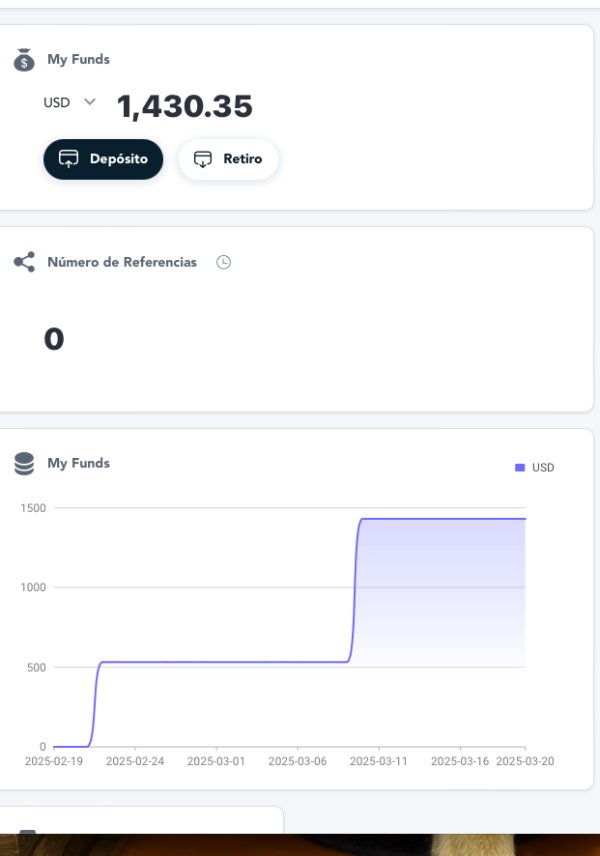Toggle the USD series via its legend label
The image size is (600, 856).
click(x=543, y=468)
